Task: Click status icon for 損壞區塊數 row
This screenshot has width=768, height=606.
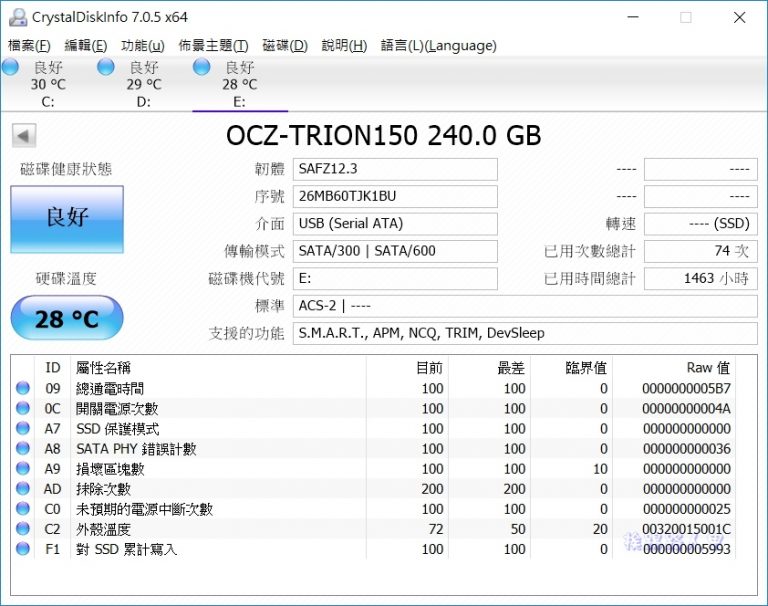Action: tap(23, 468)
